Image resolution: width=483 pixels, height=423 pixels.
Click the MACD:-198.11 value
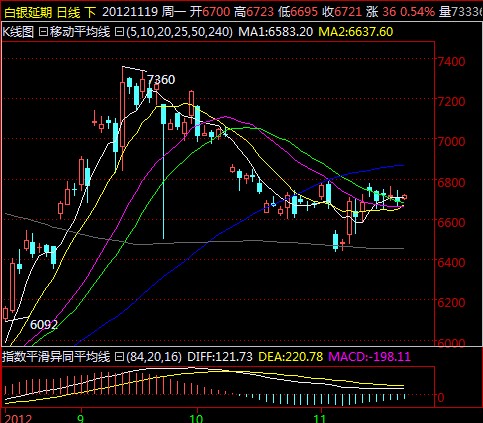[x=369, y=357]
